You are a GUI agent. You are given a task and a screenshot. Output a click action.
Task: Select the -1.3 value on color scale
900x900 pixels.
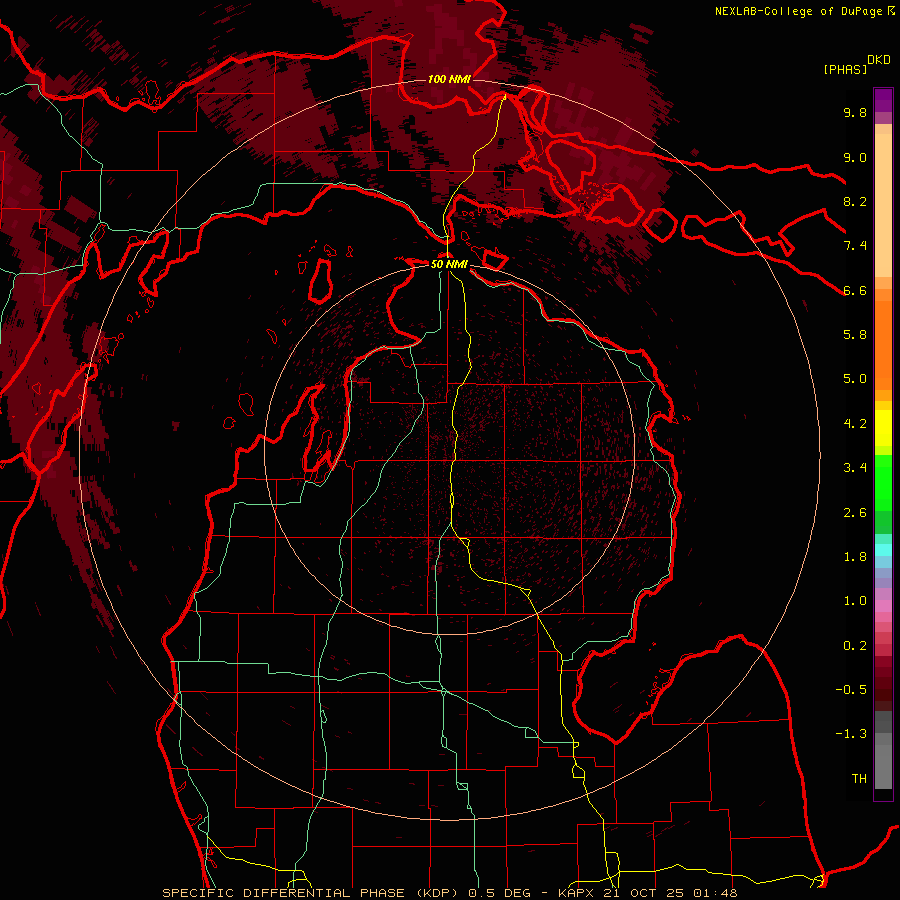[x=851, y=734]
